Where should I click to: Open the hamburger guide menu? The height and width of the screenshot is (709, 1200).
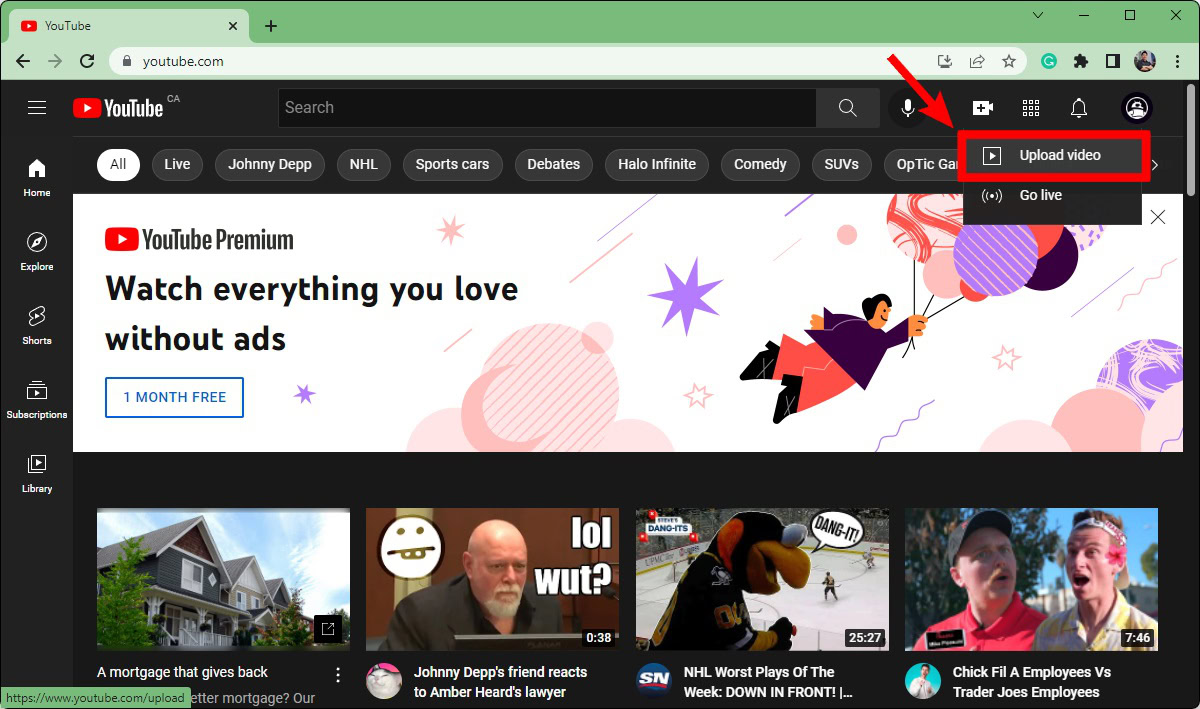coord(37,108)
